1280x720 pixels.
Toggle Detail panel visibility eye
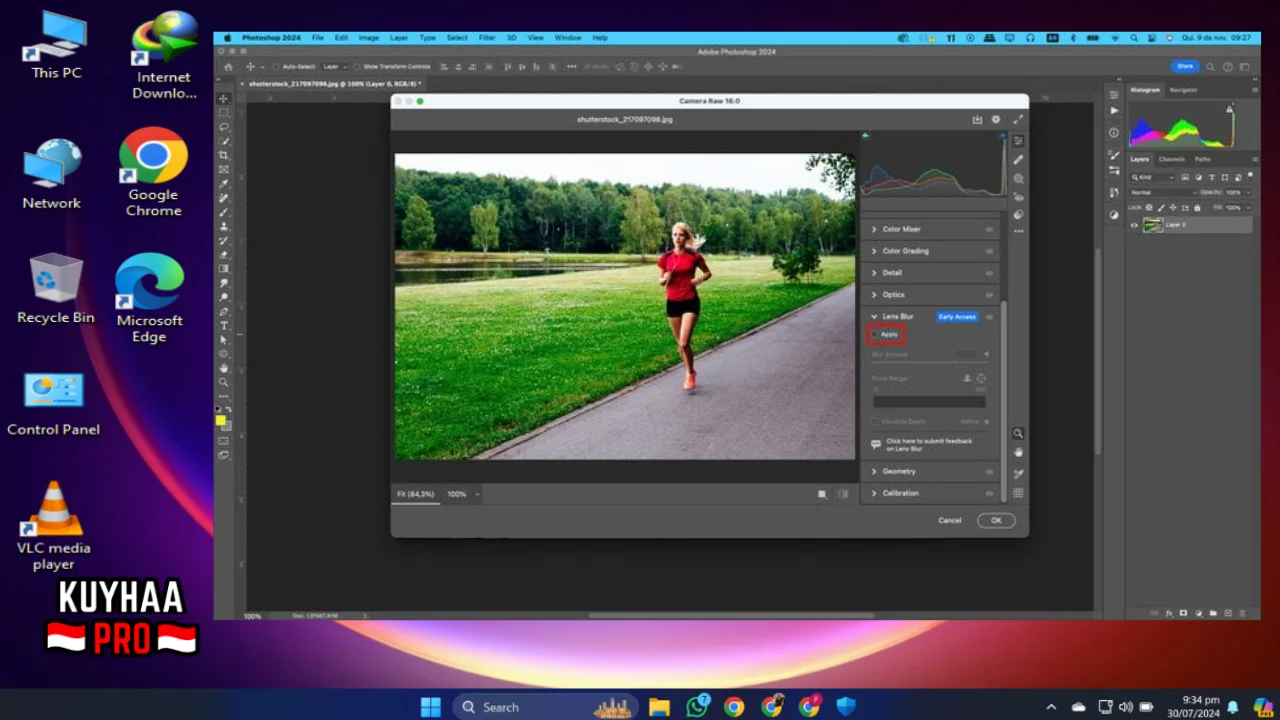point(990,273)
